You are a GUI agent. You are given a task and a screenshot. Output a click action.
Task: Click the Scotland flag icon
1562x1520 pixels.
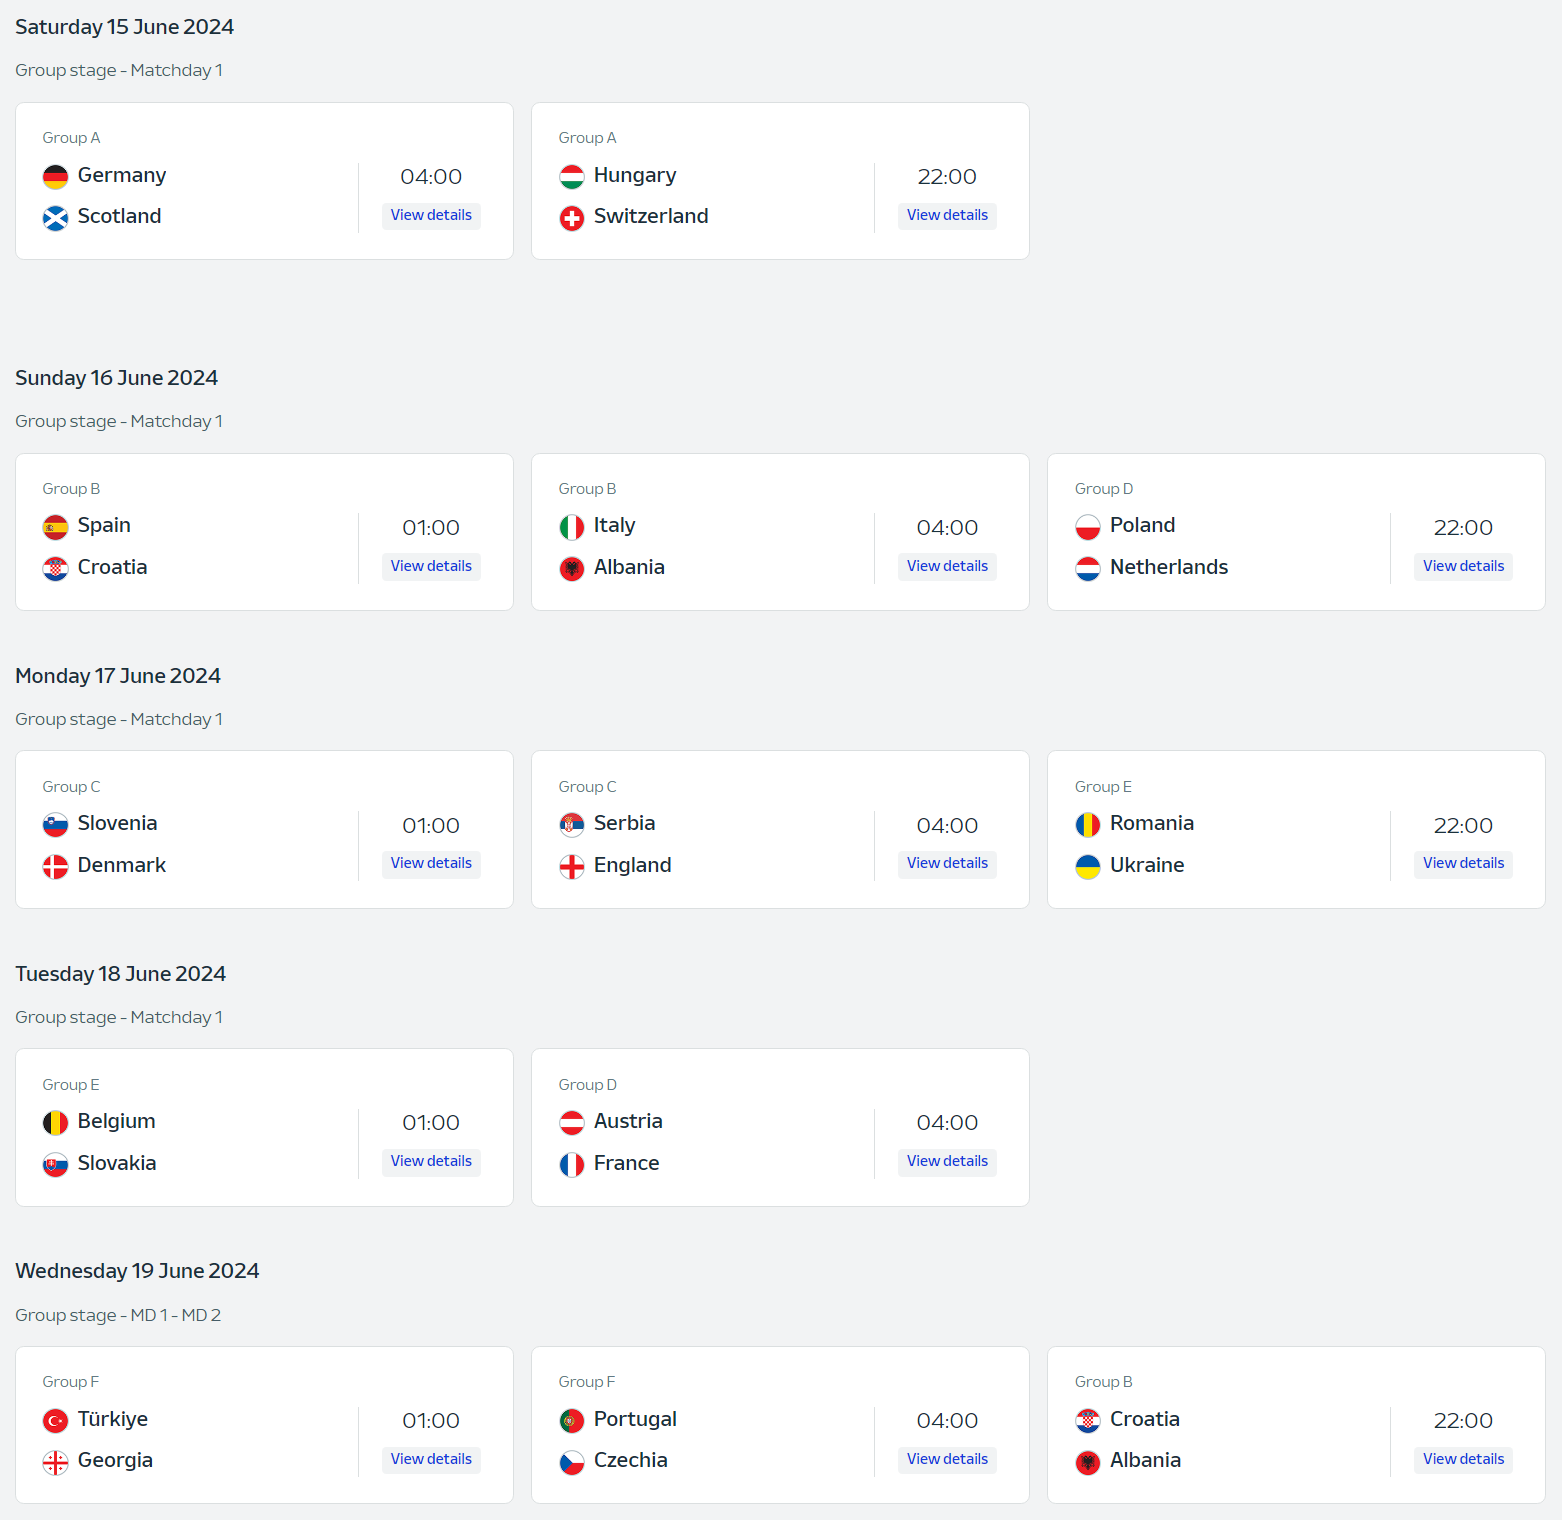tap(56, 218)
